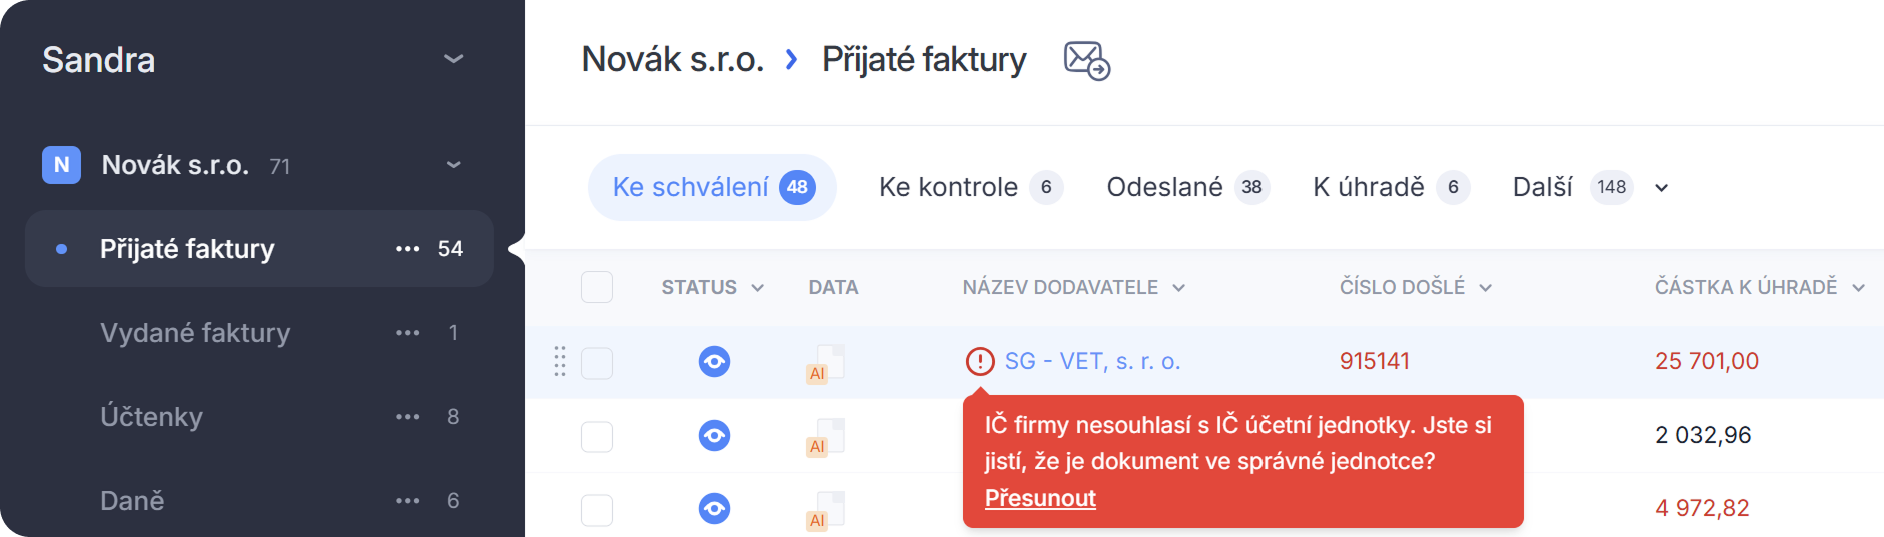Click the eye status icon in SG - VET row
Screen dimensions: 1884x537
tap(714, 361)
